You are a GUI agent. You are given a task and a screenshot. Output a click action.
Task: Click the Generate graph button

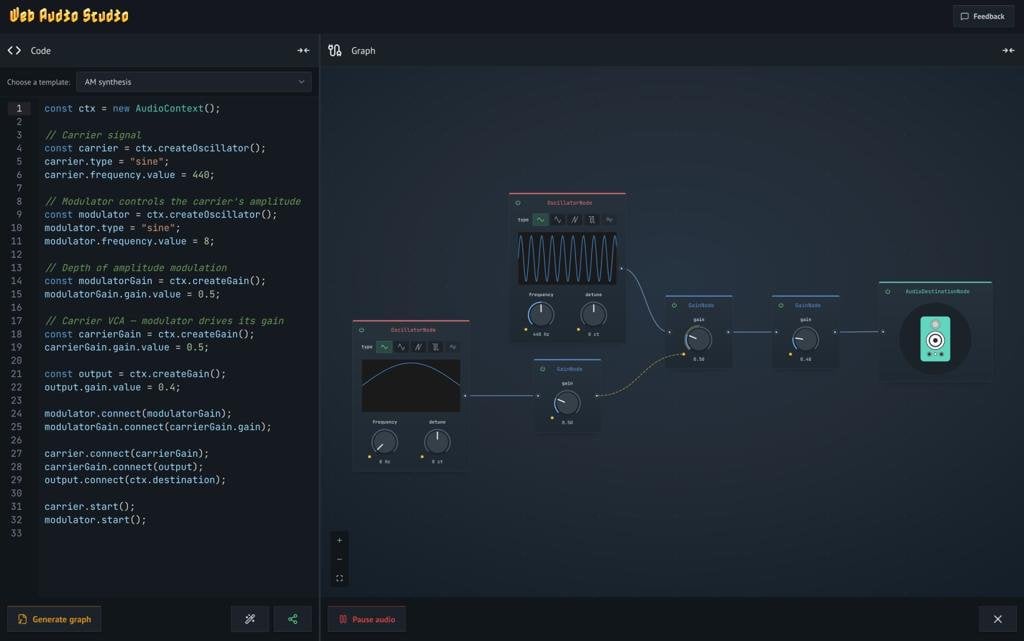[54, 619]
